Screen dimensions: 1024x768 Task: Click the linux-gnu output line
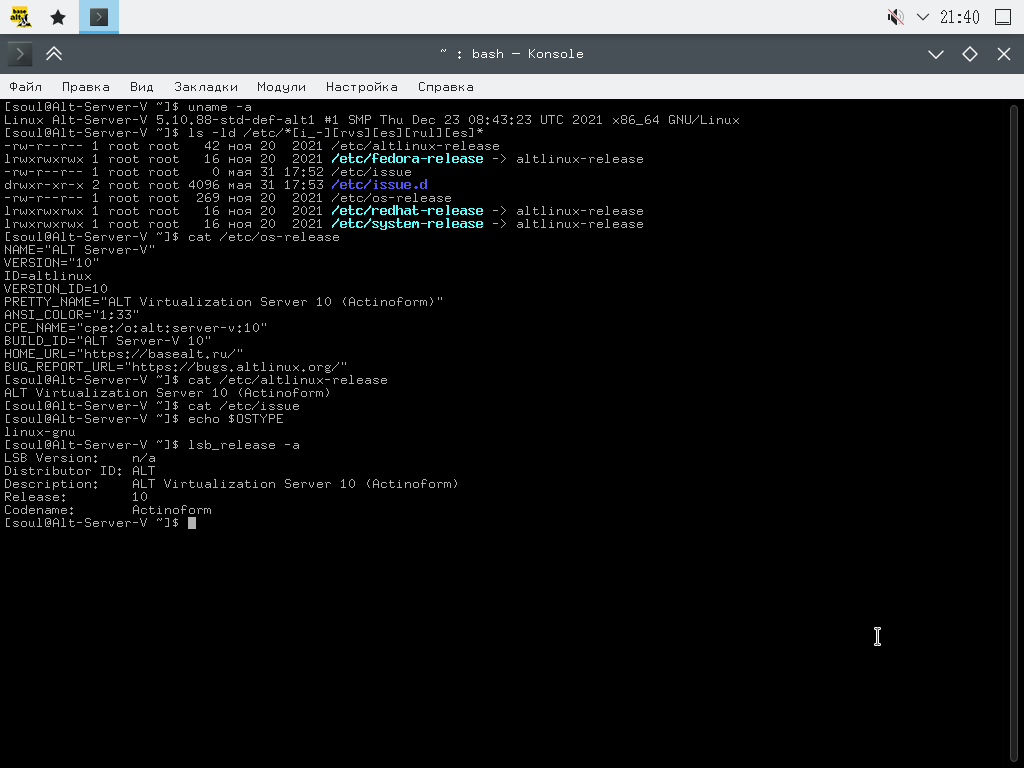(x=40, y=432)
